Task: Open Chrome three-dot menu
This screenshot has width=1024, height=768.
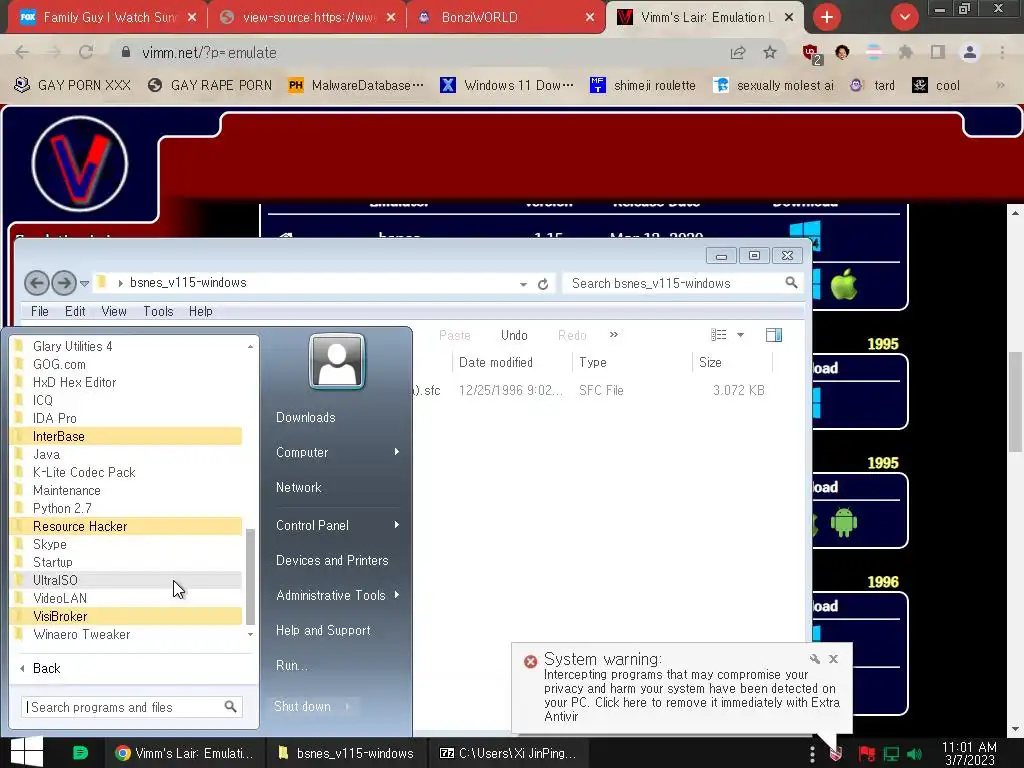Action: tap(1002, 52)
